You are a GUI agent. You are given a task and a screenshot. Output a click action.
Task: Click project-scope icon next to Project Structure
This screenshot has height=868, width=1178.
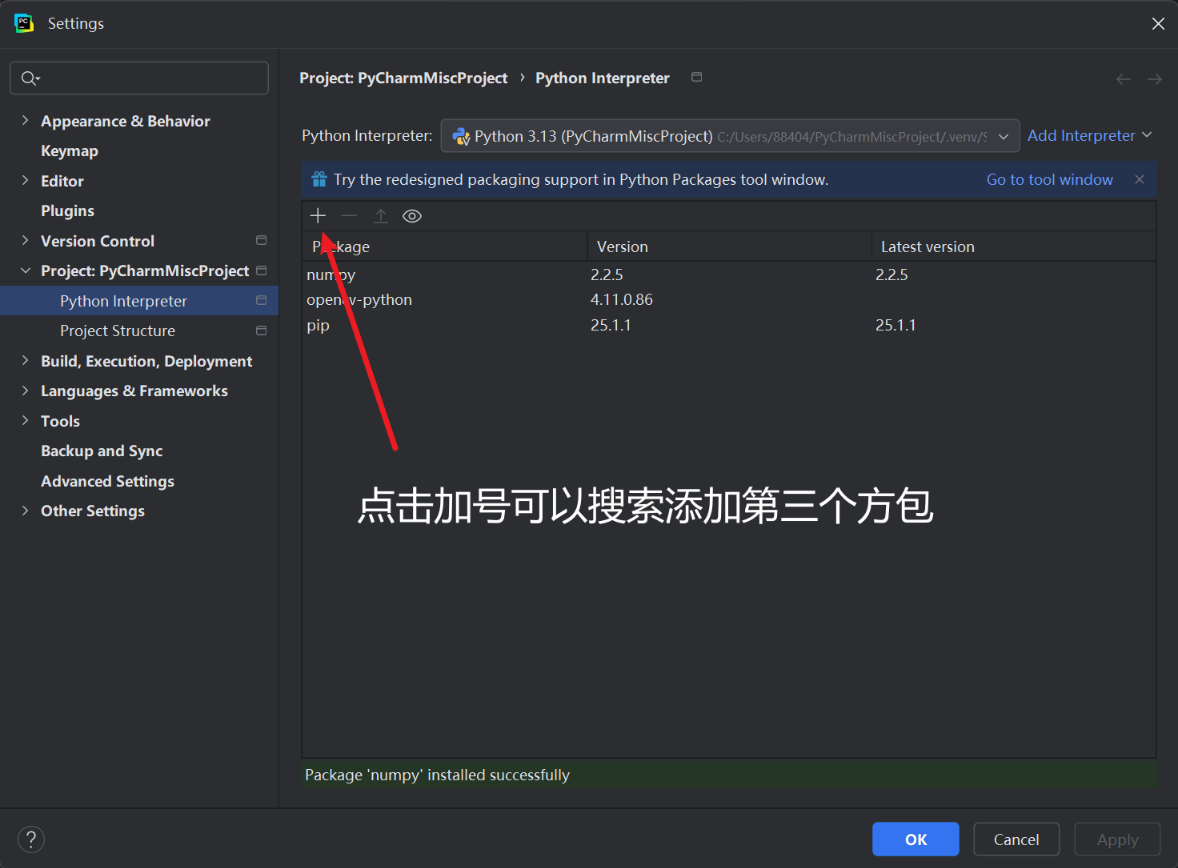(x=261, y=331)
